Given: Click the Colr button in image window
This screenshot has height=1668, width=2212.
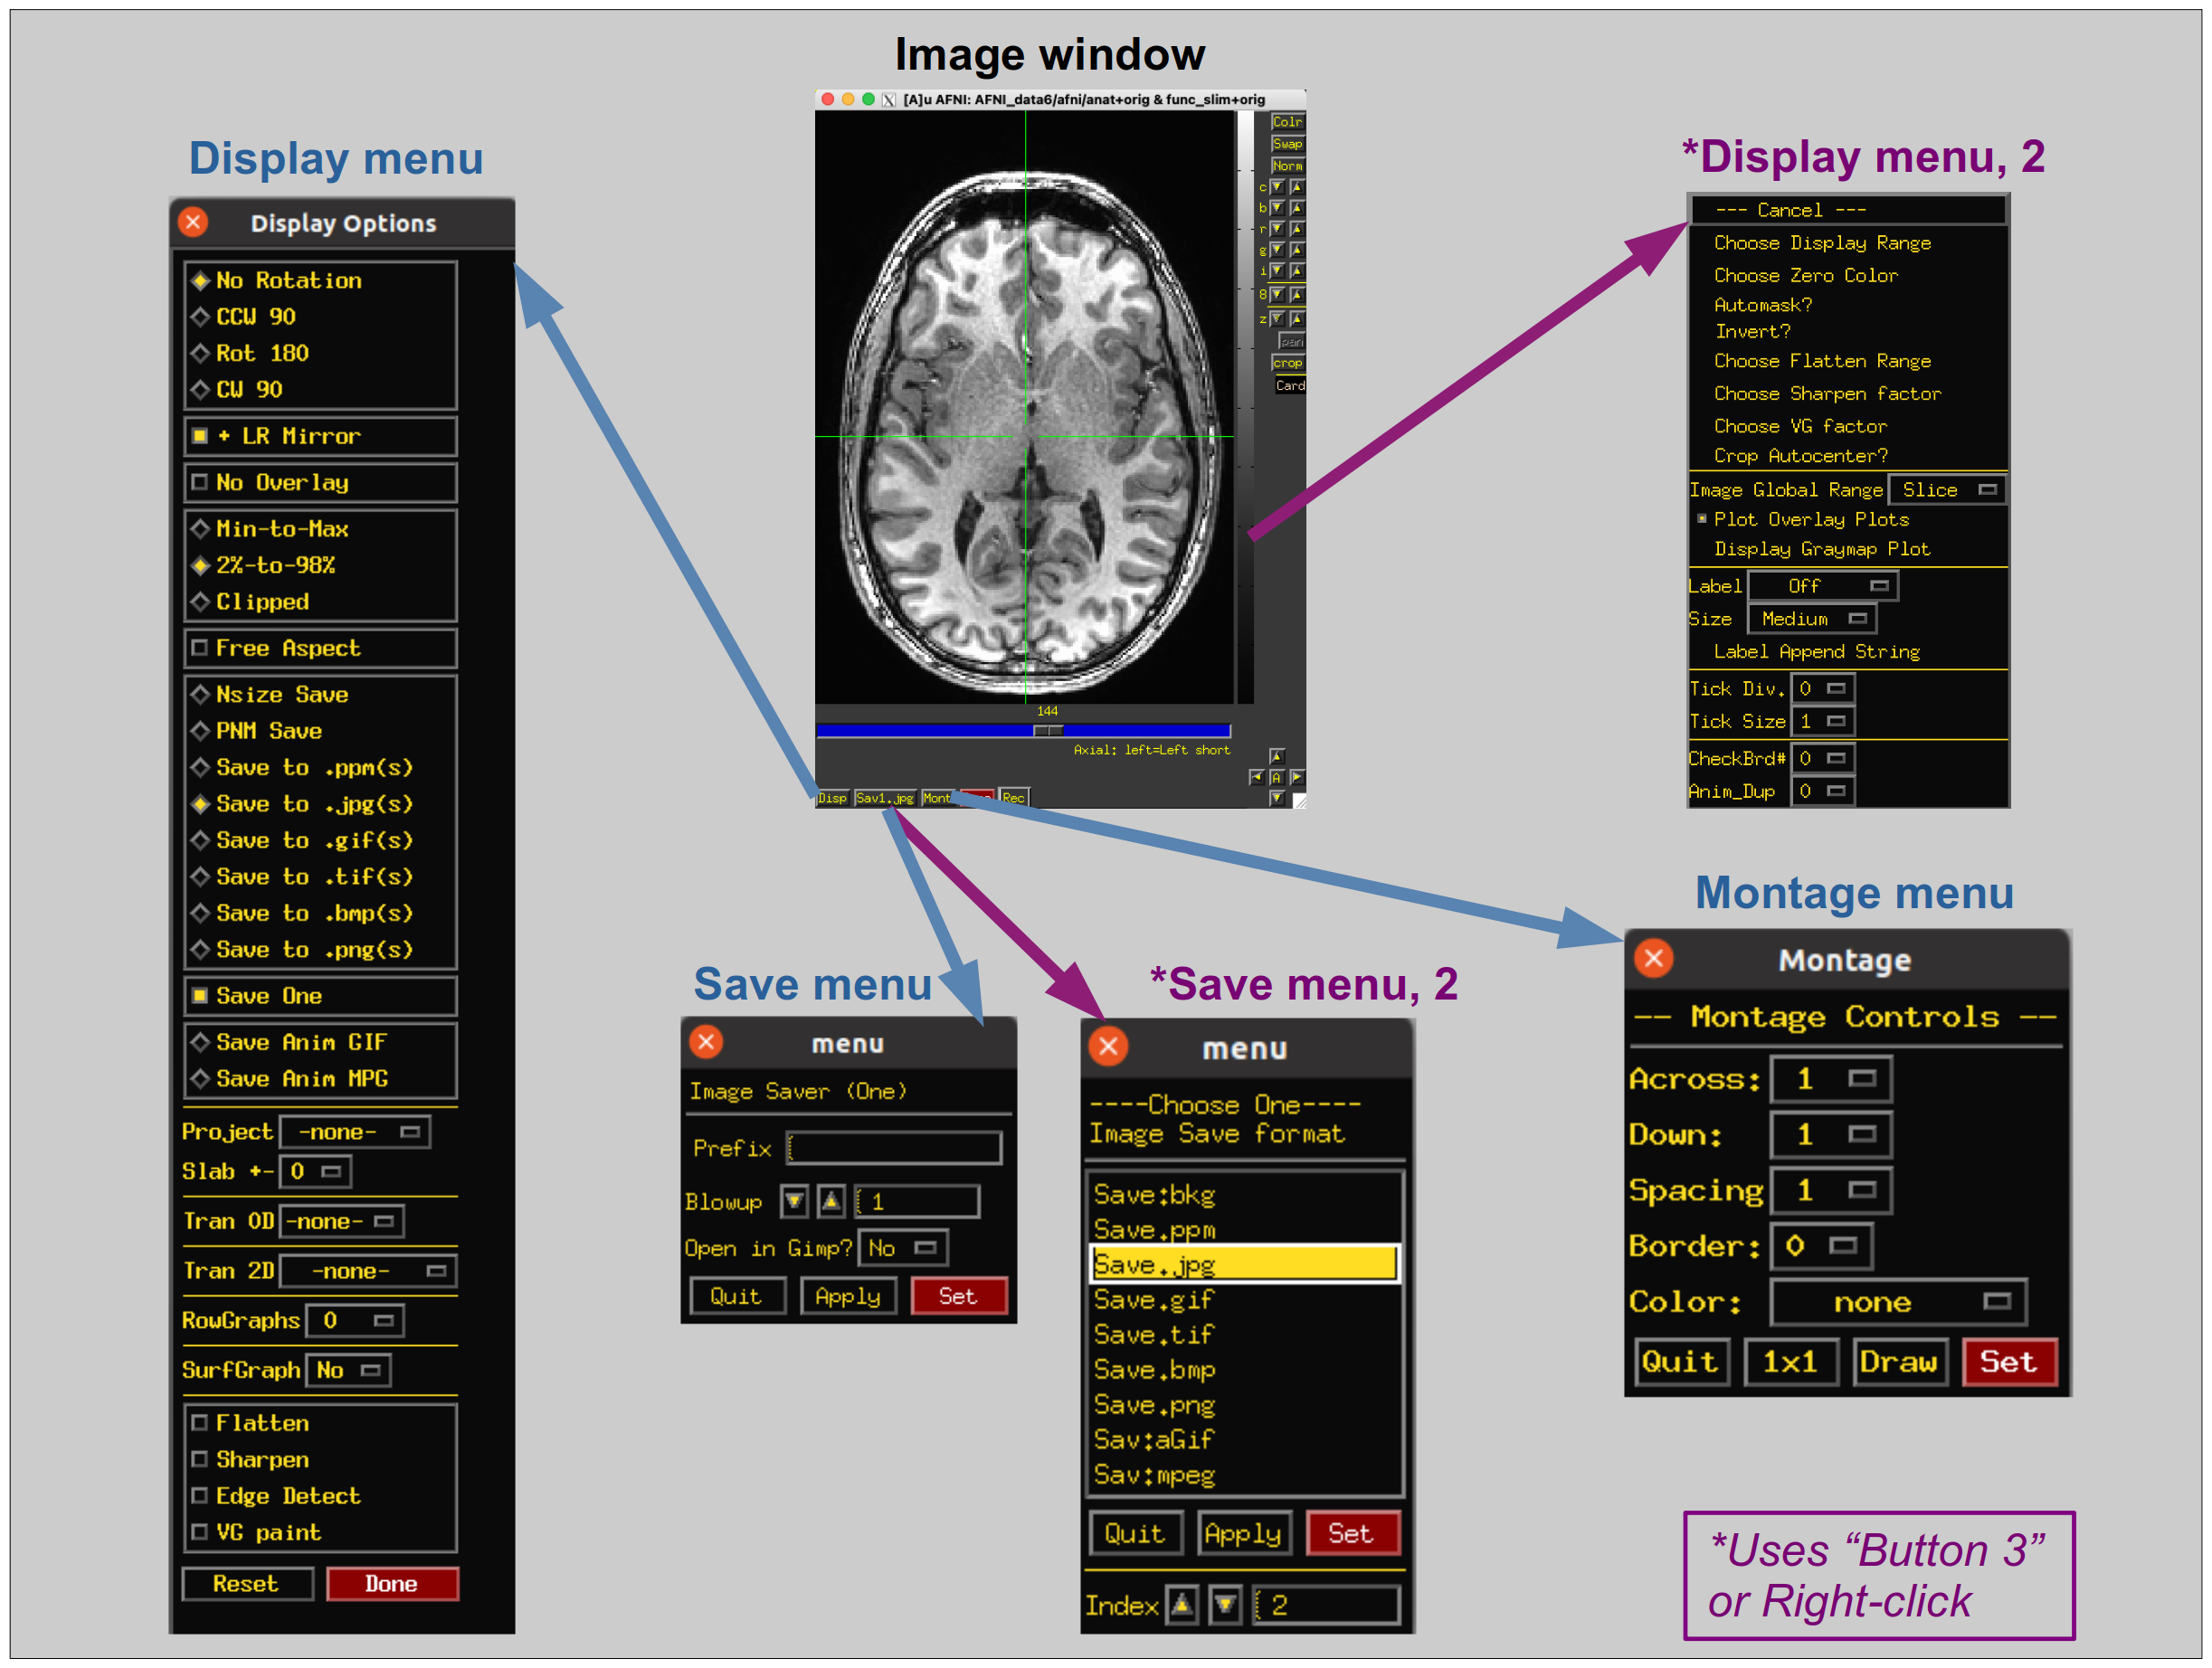Looking at the screenshot, I should coord(1287,122).
